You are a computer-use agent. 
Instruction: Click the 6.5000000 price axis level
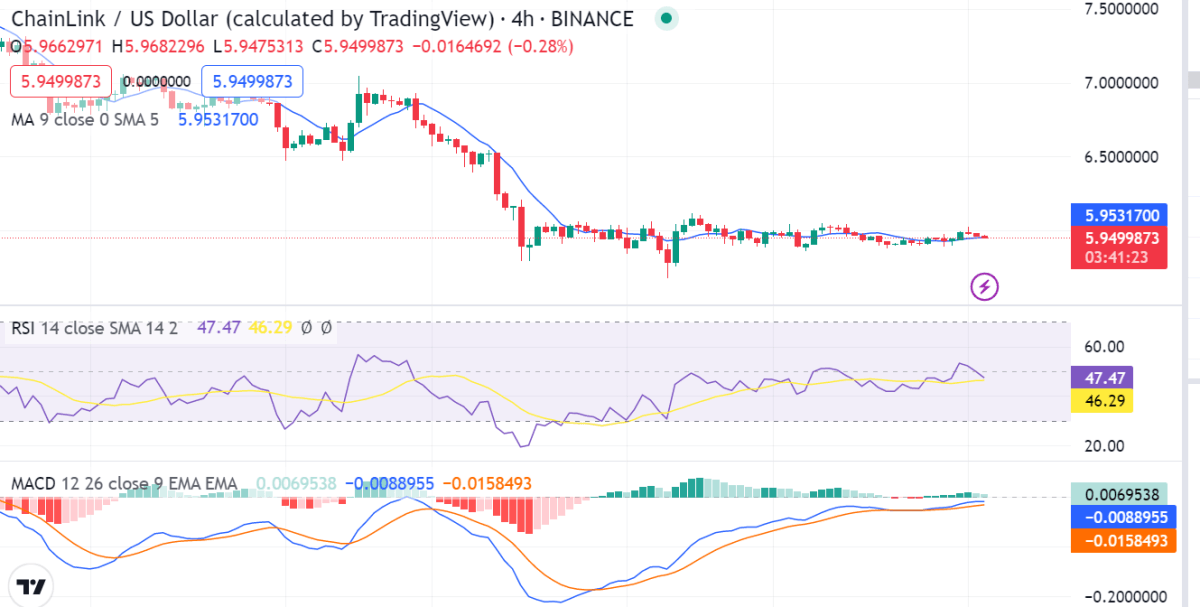coord(1121,157)
